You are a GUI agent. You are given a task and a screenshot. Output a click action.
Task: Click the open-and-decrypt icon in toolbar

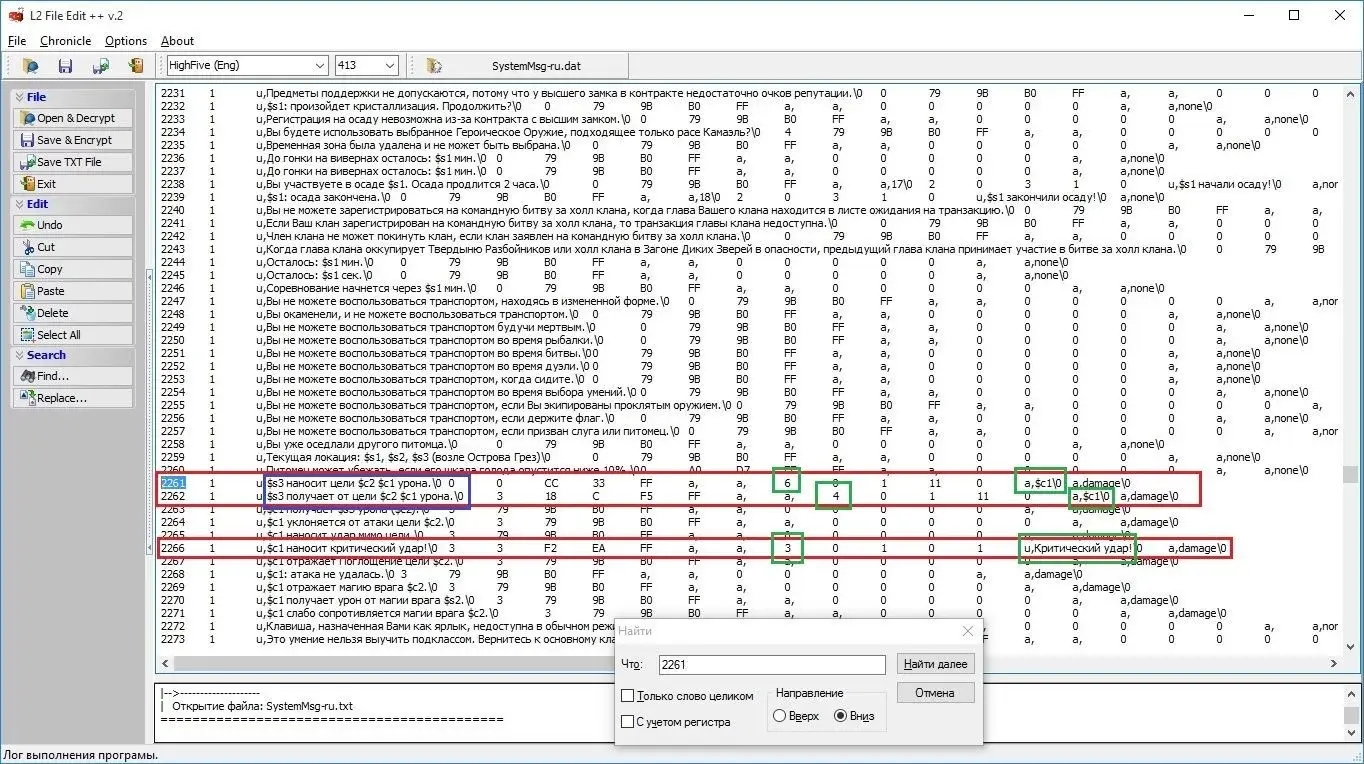31,66
